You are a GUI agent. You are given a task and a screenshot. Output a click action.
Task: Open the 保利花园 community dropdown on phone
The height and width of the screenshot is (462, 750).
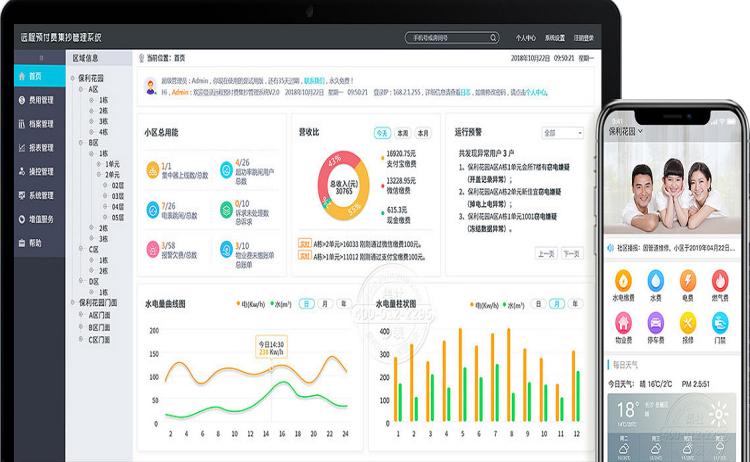pyautogui.click(x=626, y=131)
